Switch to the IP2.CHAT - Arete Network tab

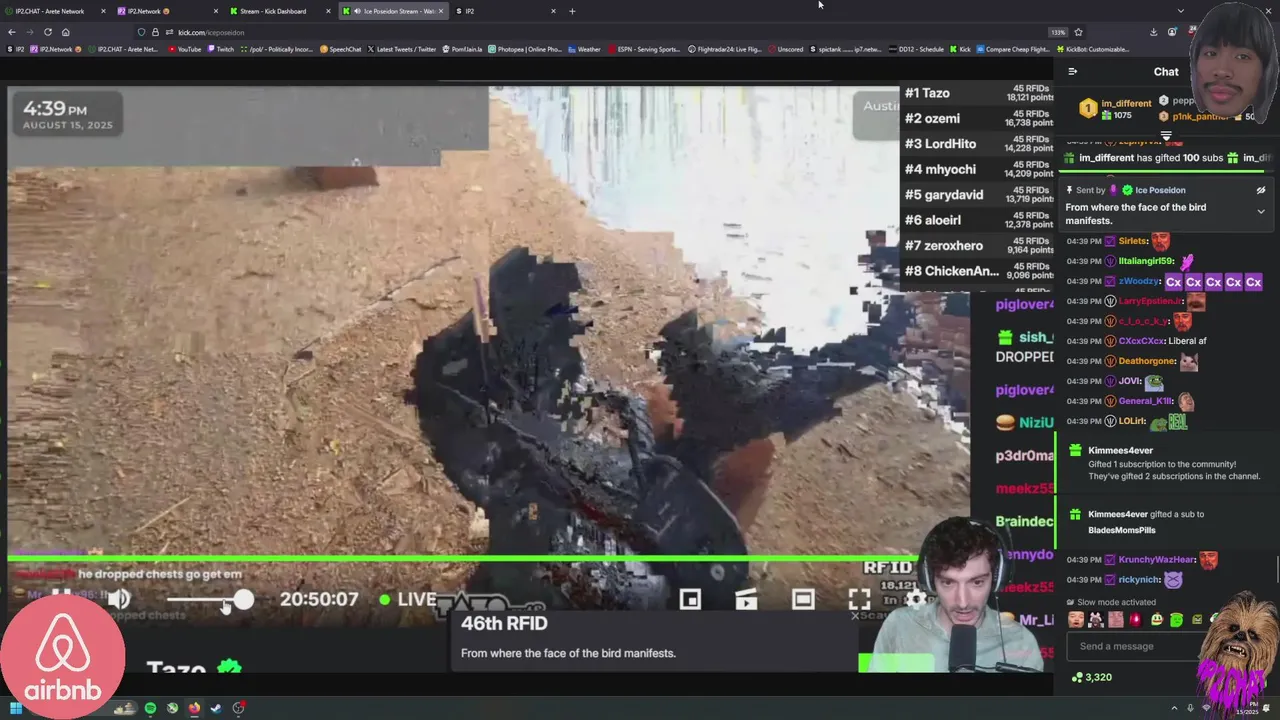[54, 11]
